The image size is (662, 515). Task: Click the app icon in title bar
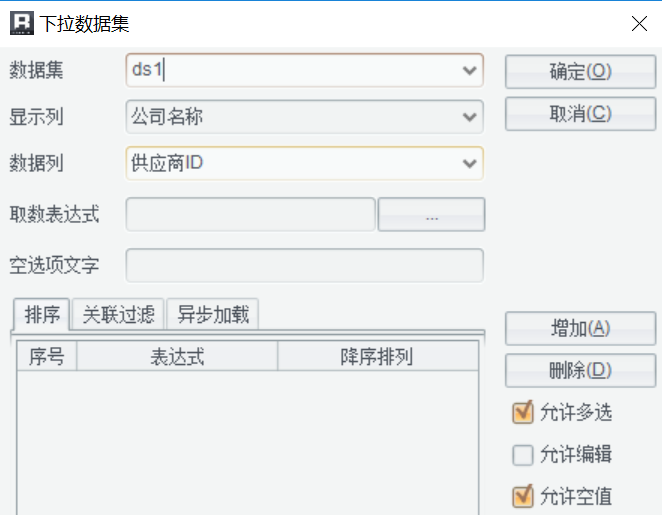pyautogui.click(x=21, y=23)
